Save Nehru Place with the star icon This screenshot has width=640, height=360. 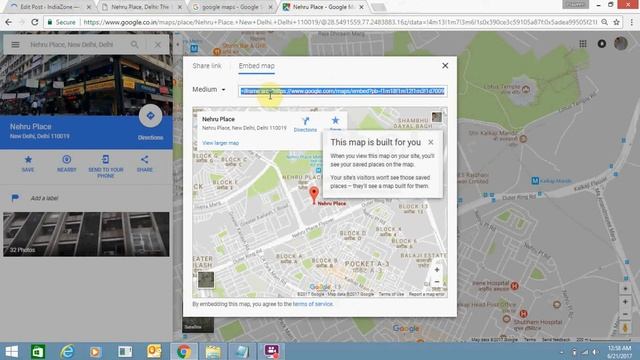click(28, 163)
